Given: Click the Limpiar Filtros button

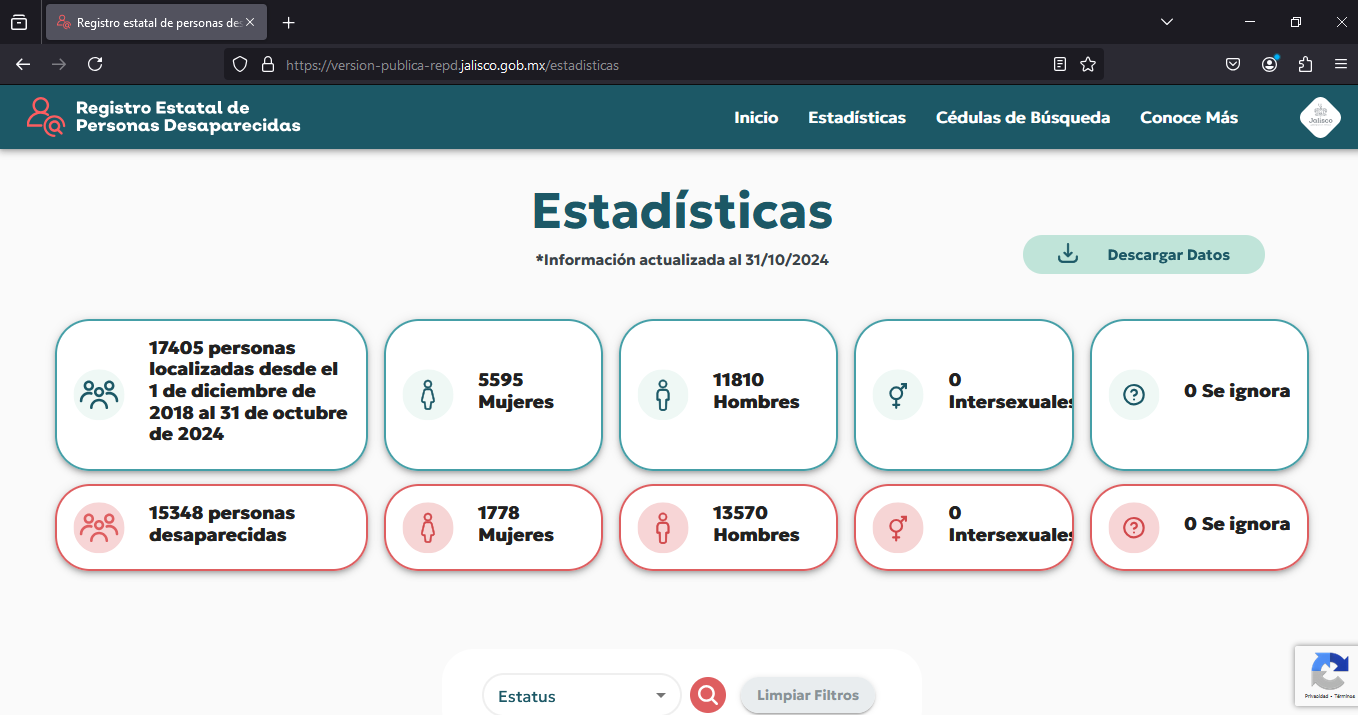Looking at the screenshot, I should point(807,695).
